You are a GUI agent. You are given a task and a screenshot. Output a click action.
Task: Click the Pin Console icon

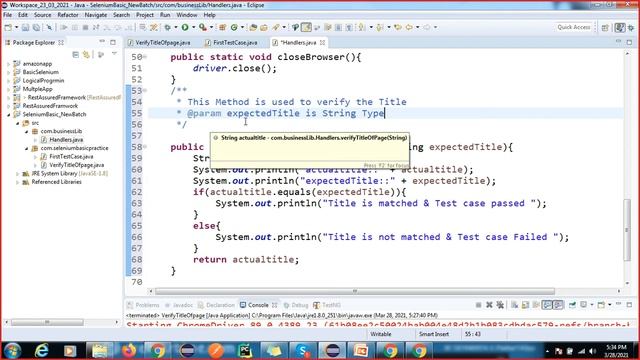pyautogui.click(x=572, y=305)
